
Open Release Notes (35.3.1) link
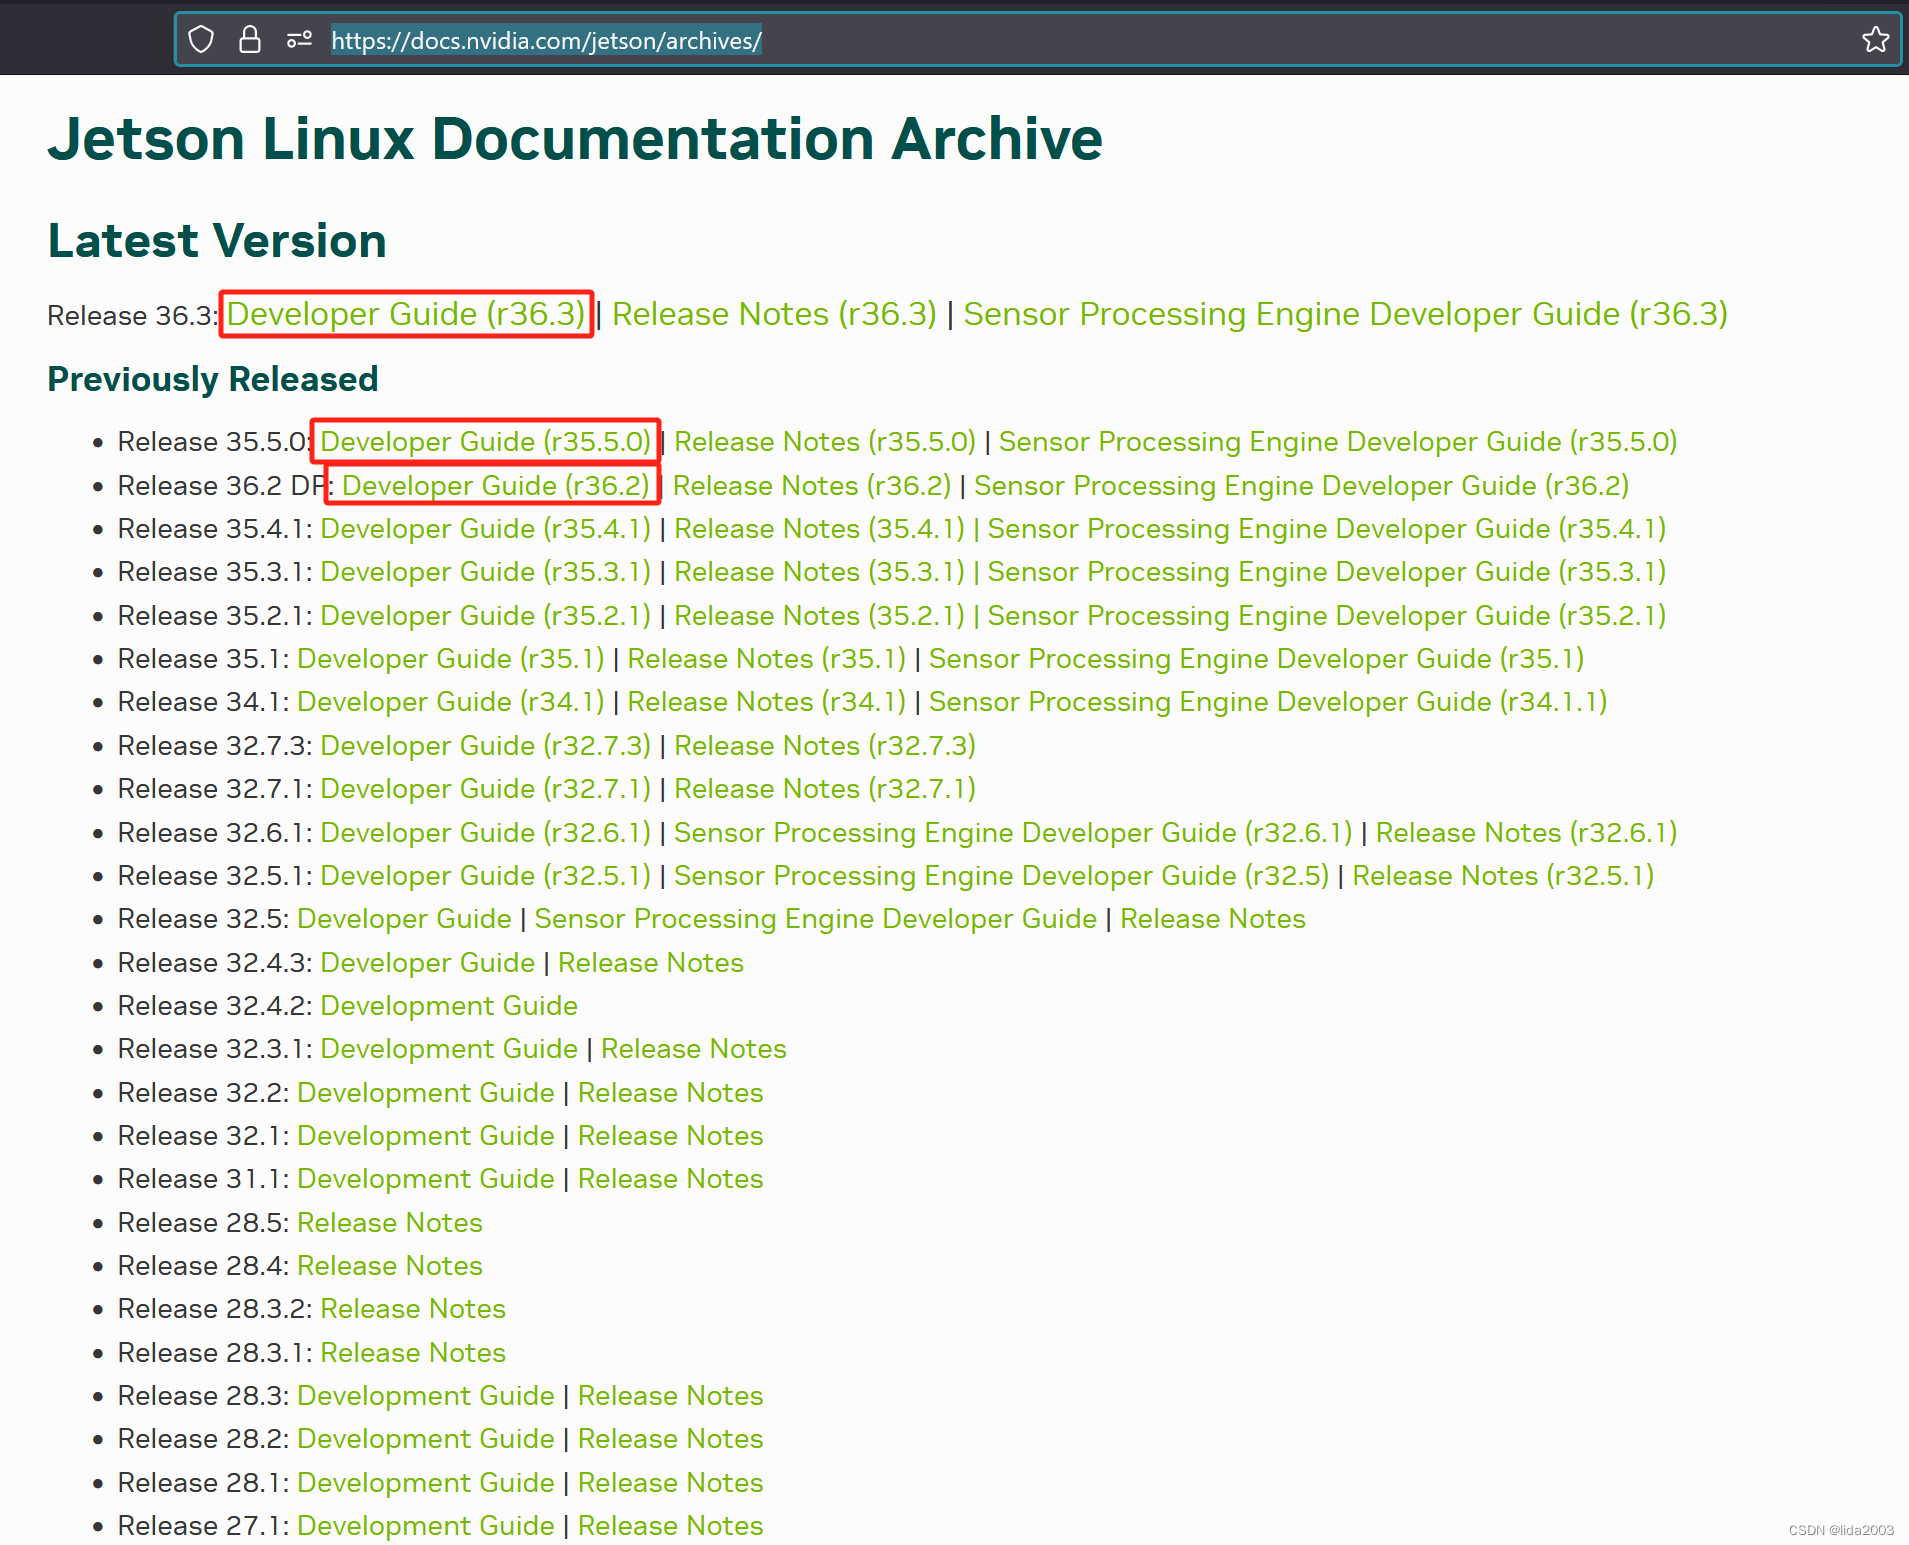pyautogui.click(x=819, y=572)
